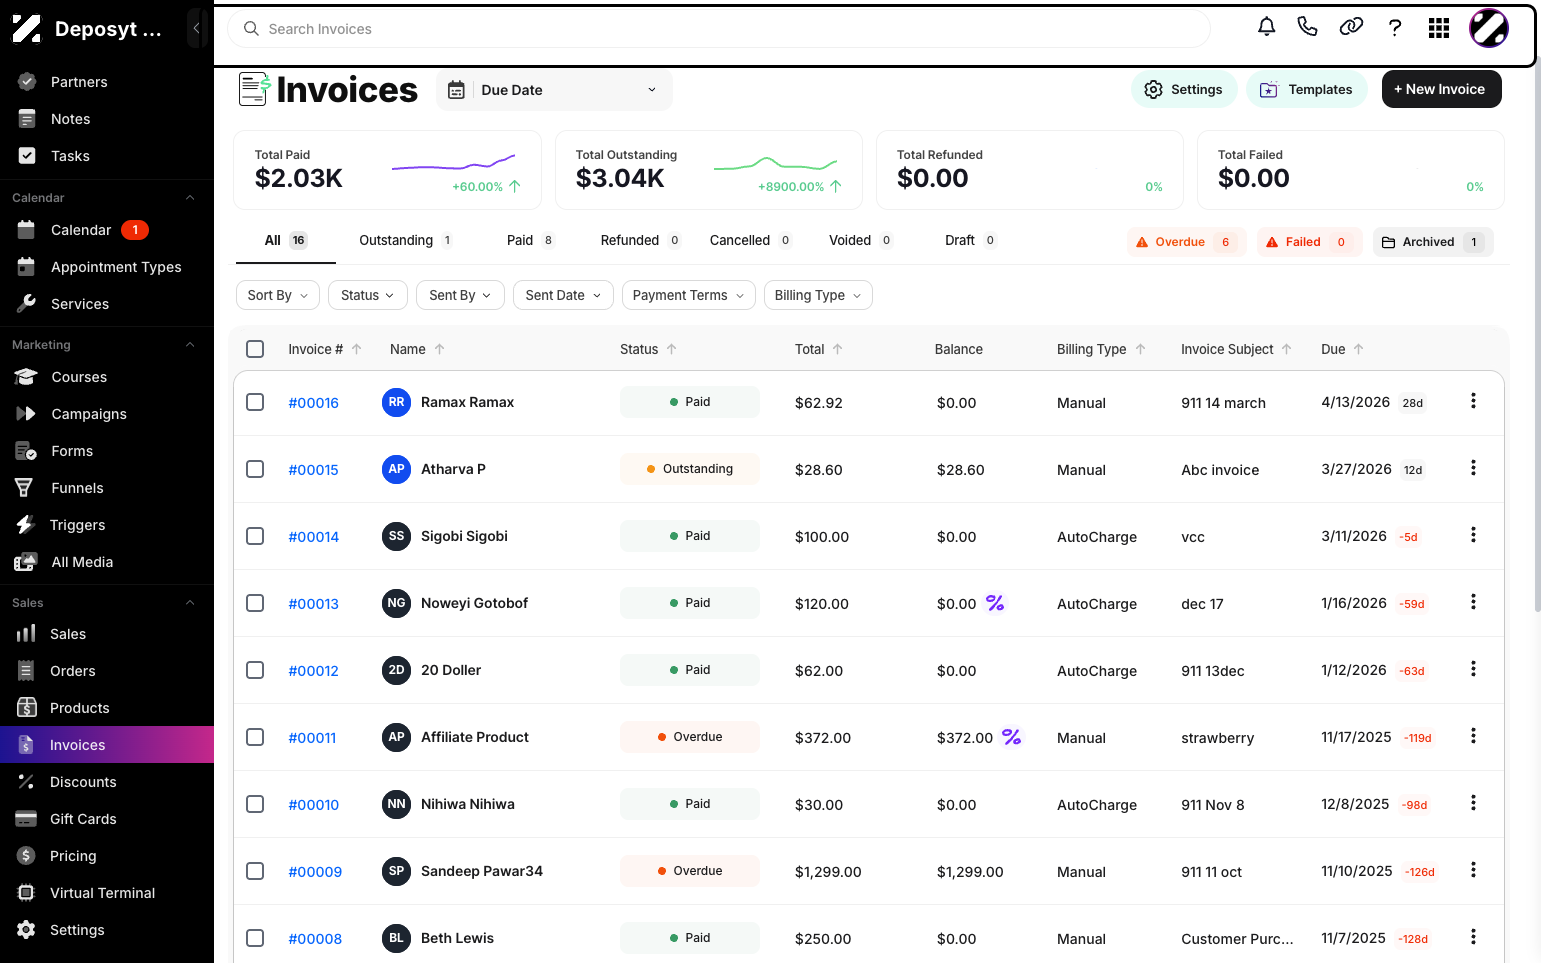The height and width of the screenshot is (963, 1541).
Task: Check the box for invoice #00013
Action: click(x=255, y=603)
